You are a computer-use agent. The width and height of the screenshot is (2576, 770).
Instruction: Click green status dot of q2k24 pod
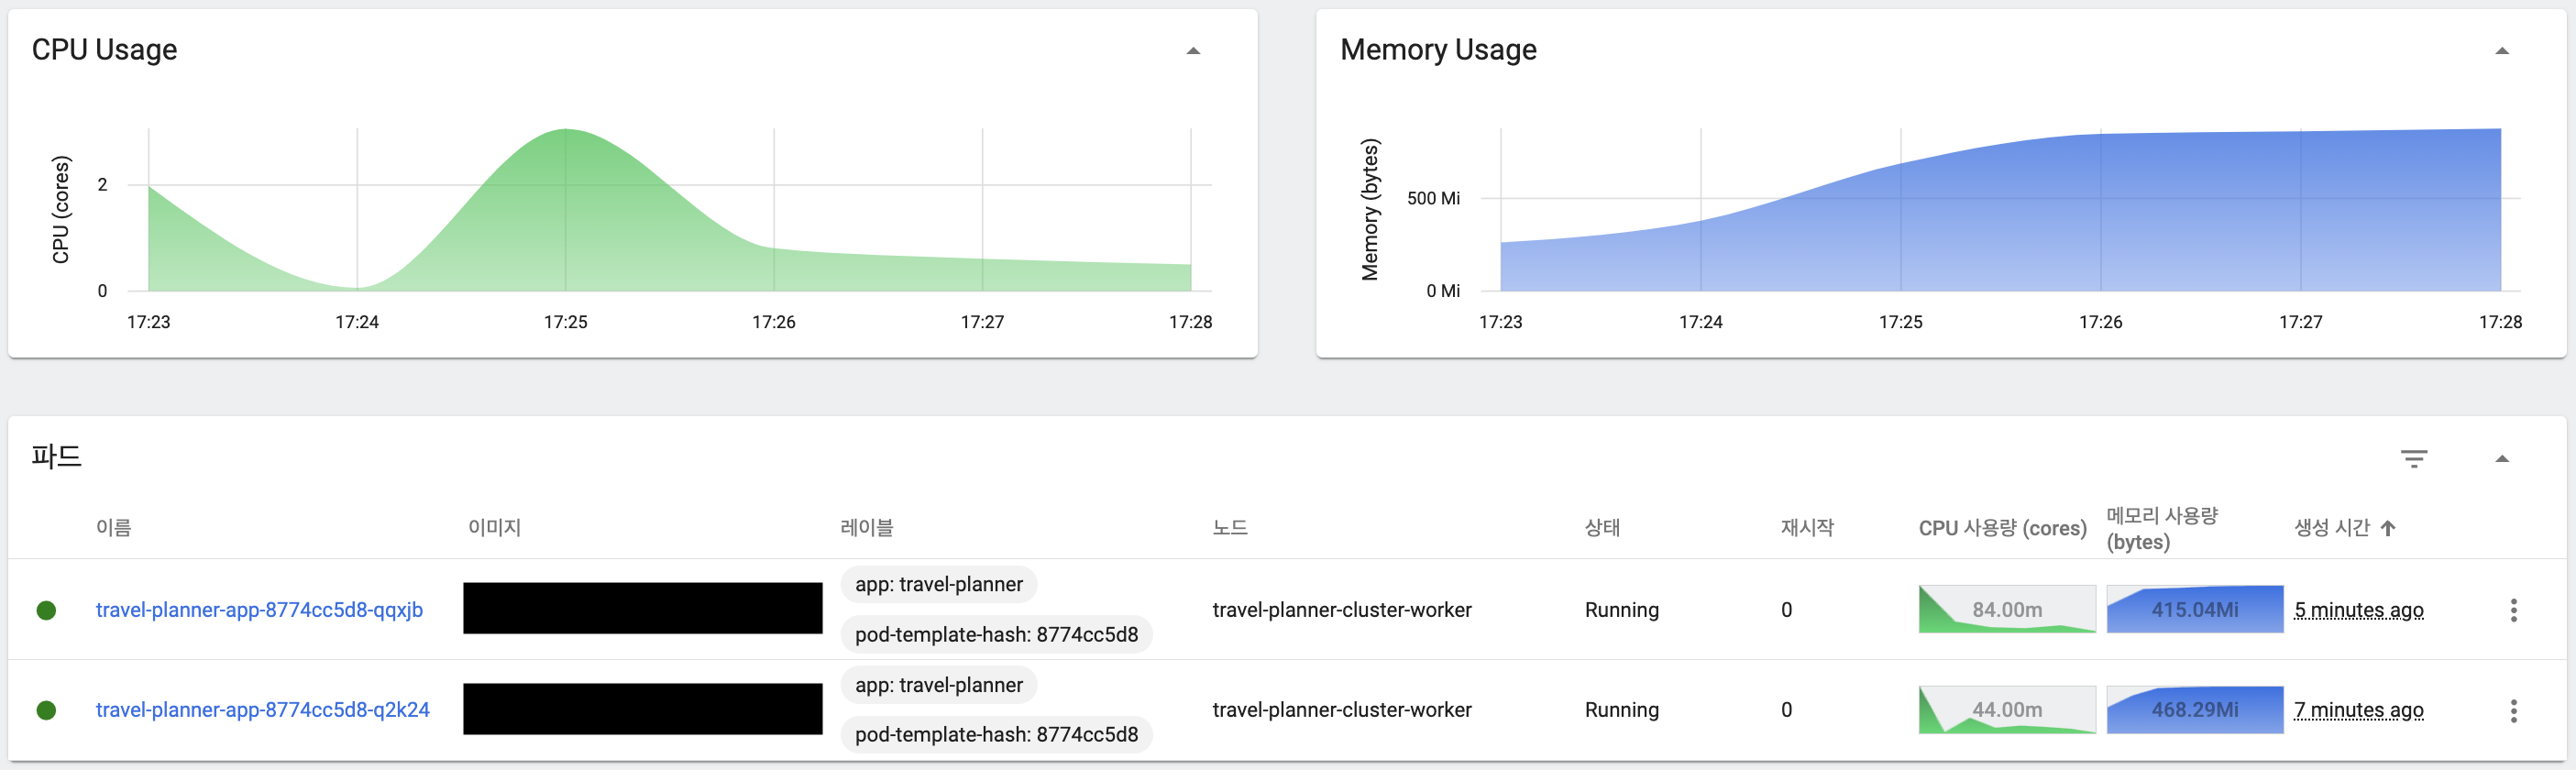(x=46, y=710)
